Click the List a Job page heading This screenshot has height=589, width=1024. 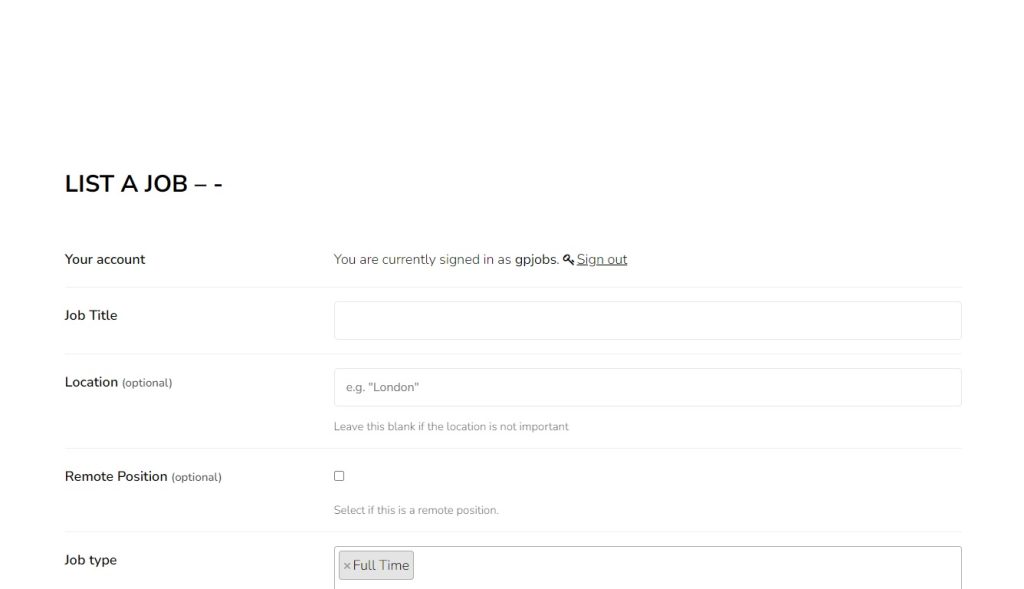tap(143, 184)
